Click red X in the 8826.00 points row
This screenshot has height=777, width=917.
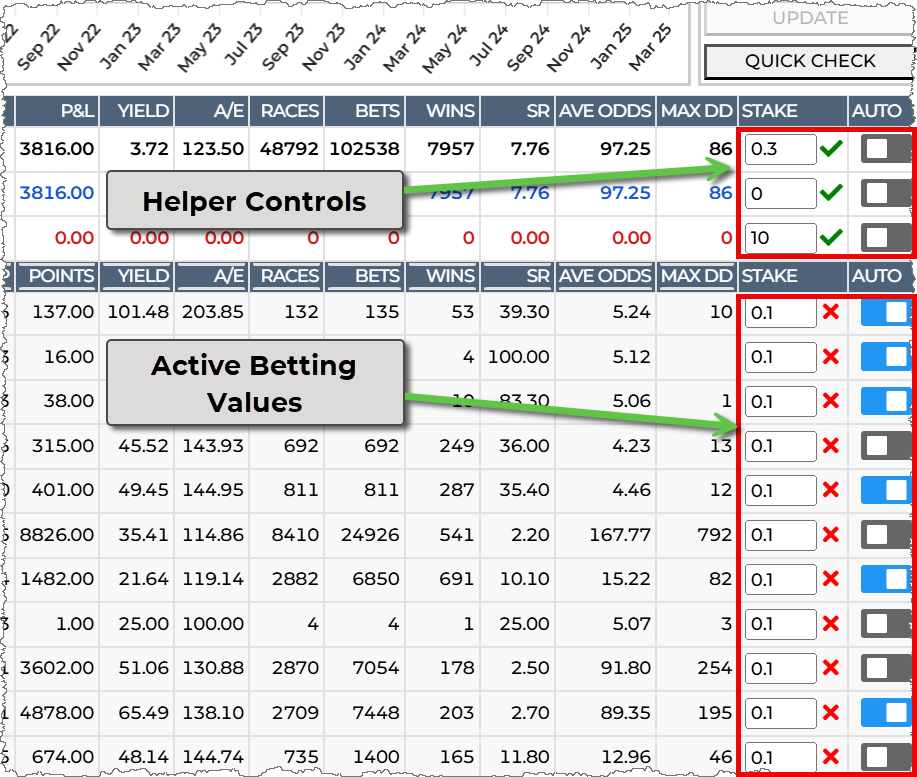831,534
